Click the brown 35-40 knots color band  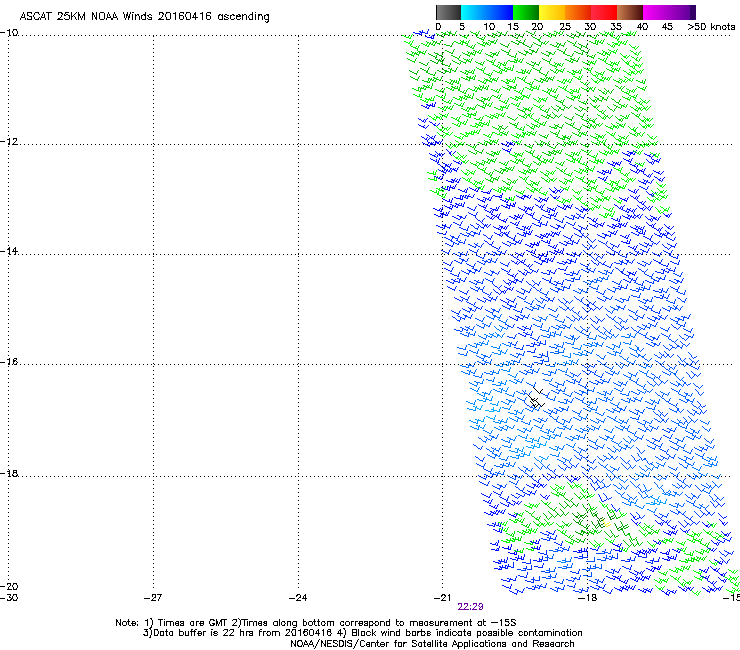pyautogui.click(x=630, y=12)
